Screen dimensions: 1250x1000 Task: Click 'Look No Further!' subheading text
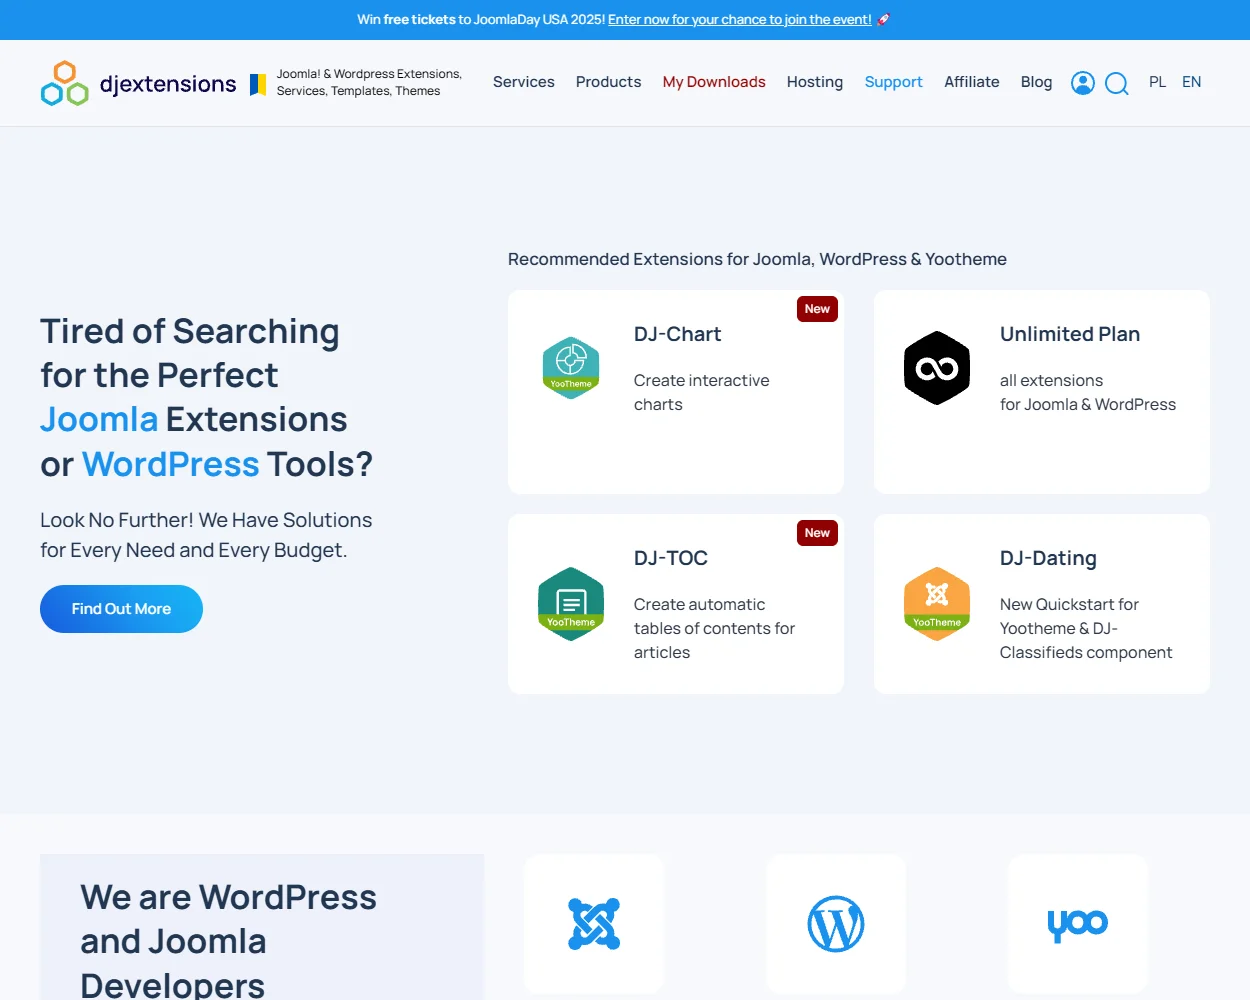(x=206, y=535)
